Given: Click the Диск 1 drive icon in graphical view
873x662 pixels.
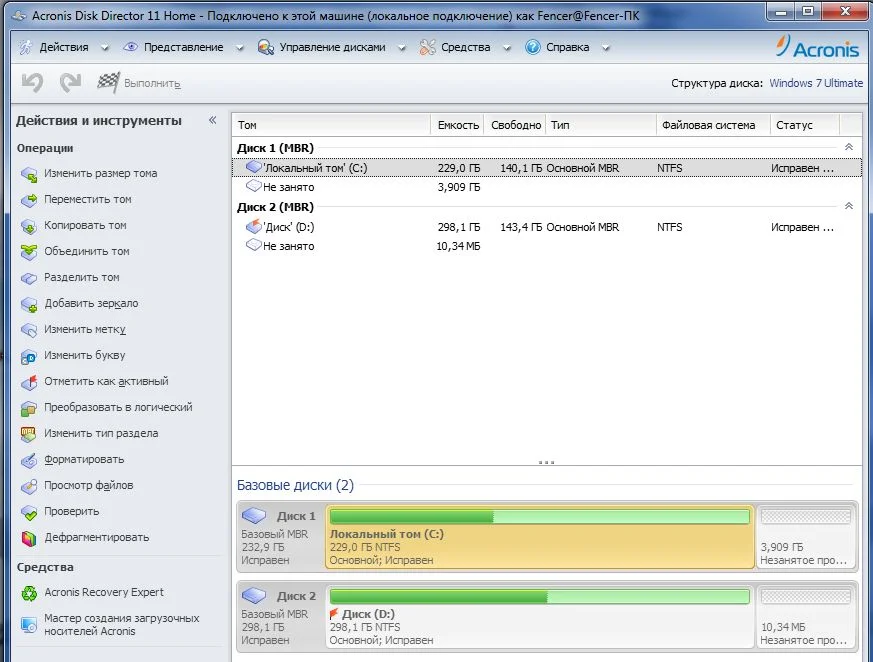Looking at the screenshot, I should point(254,516).
